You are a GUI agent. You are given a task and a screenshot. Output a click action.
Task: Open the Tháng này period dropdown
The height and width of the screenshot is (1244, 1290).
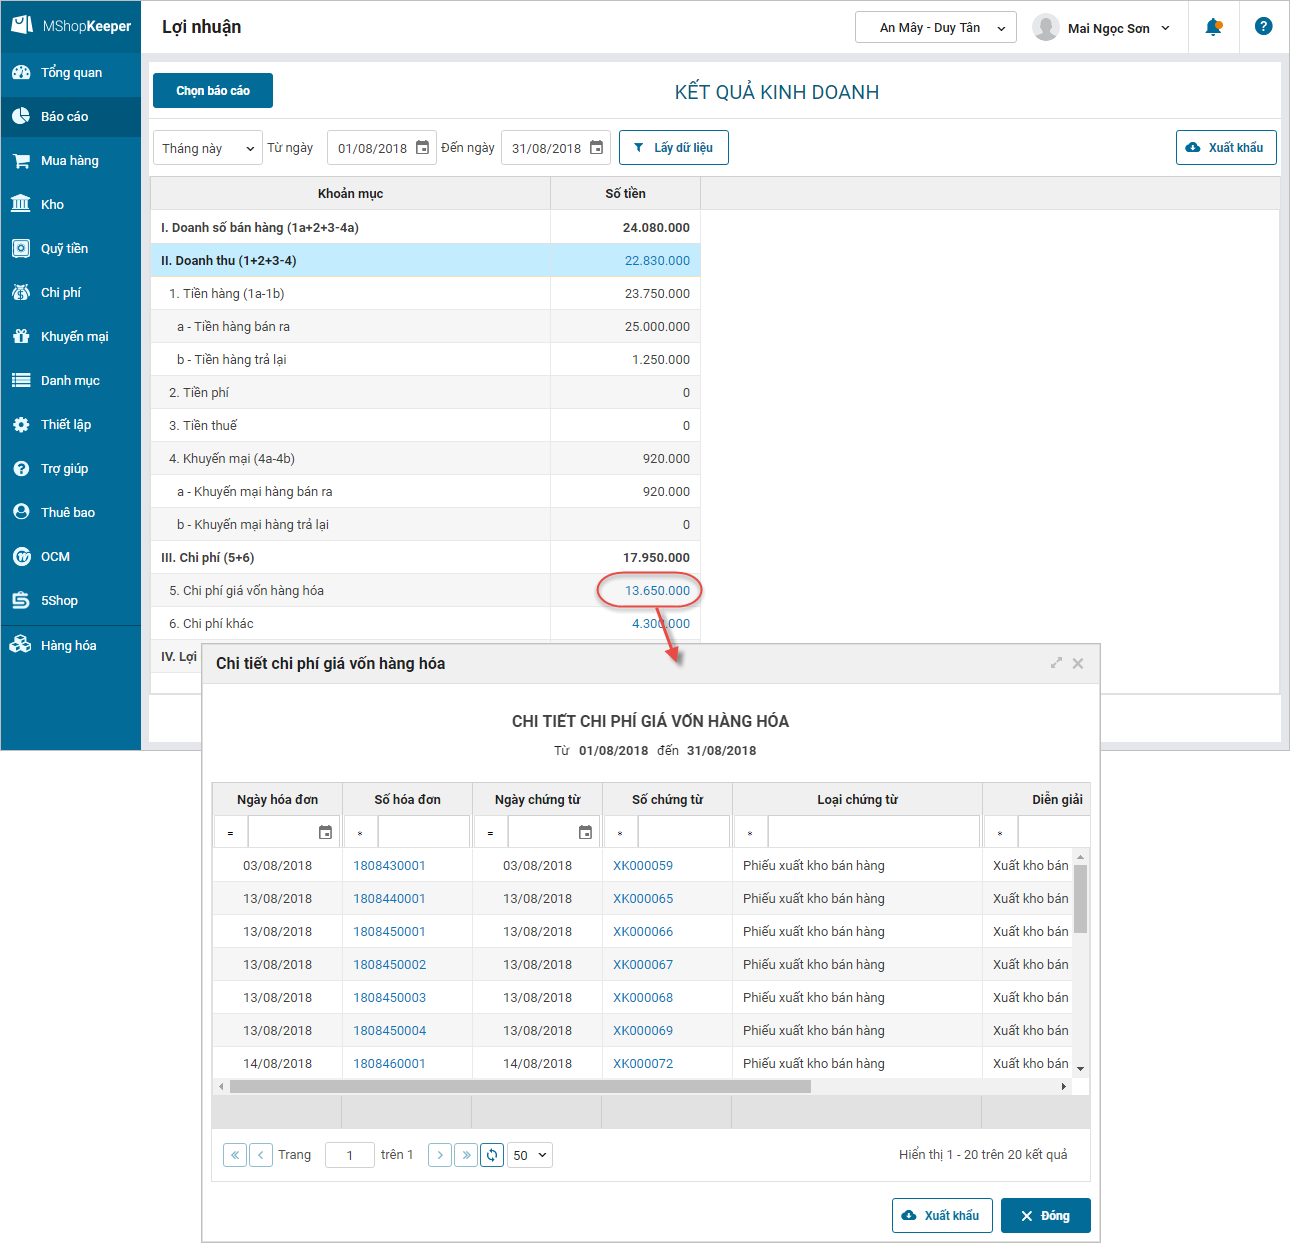pyautogui.click(x=207, y=148)
